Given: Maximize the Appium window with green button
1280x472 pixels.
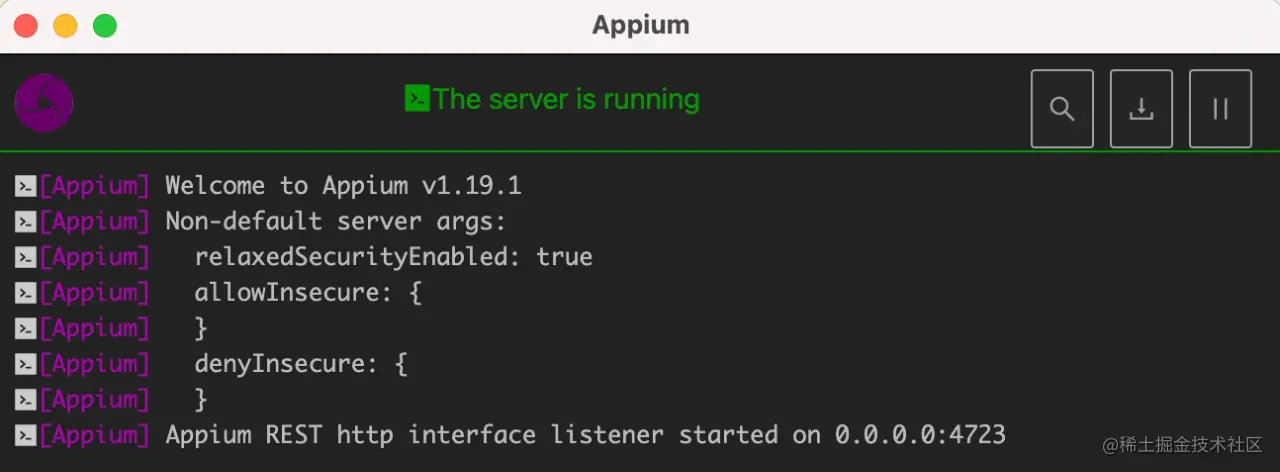Looking at the screenshot, I should tap(105, 26).
